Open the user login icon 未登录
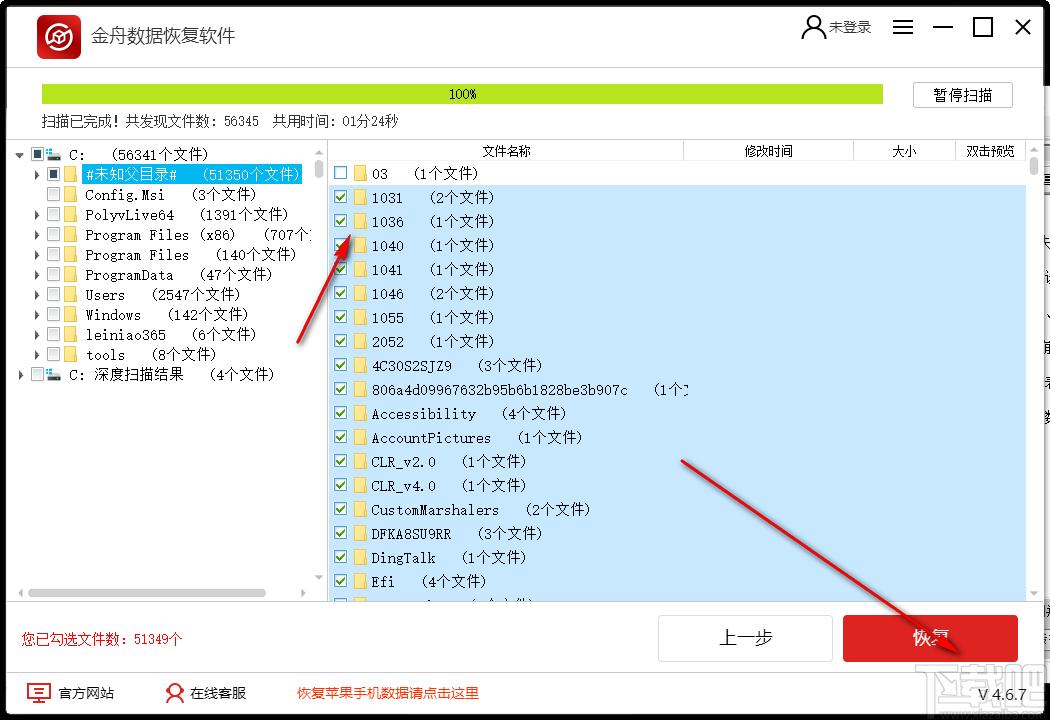Viewport: 1050px width, 720px height. tap(813, 27)
